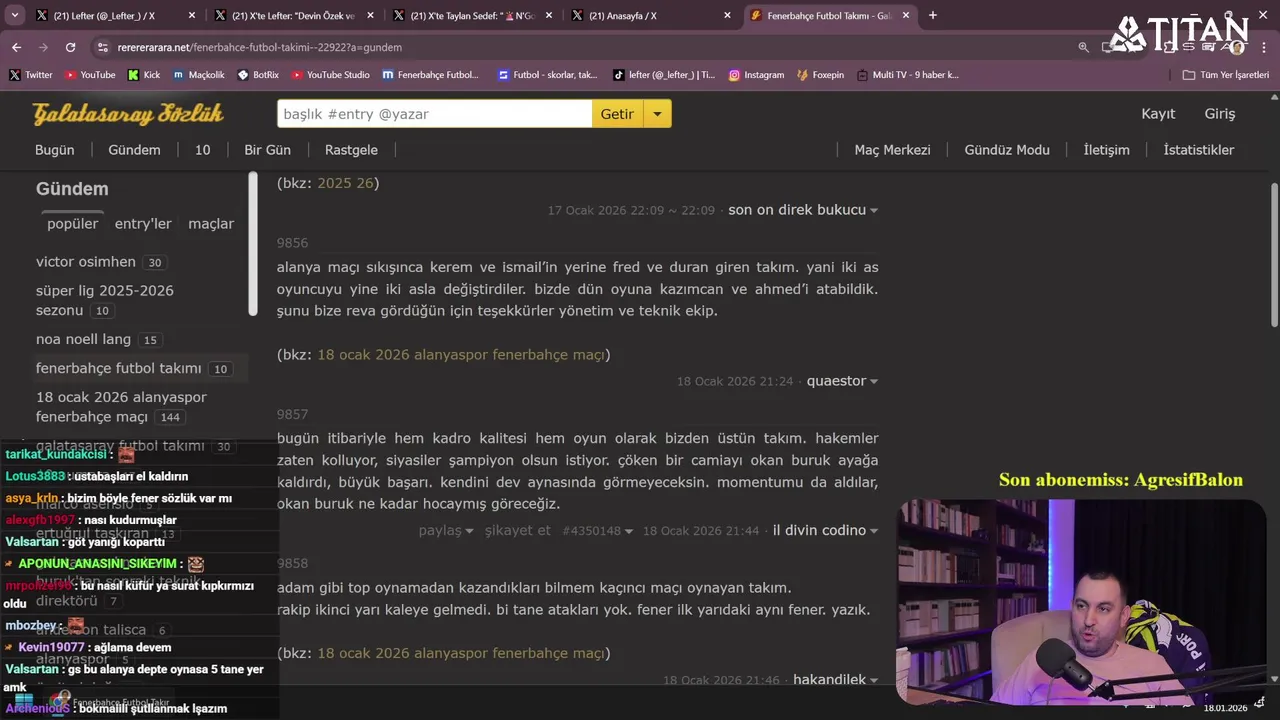Click the zoom magnifier icon in address bar
Viewport: 1280px width, 720px height.
1084,47
